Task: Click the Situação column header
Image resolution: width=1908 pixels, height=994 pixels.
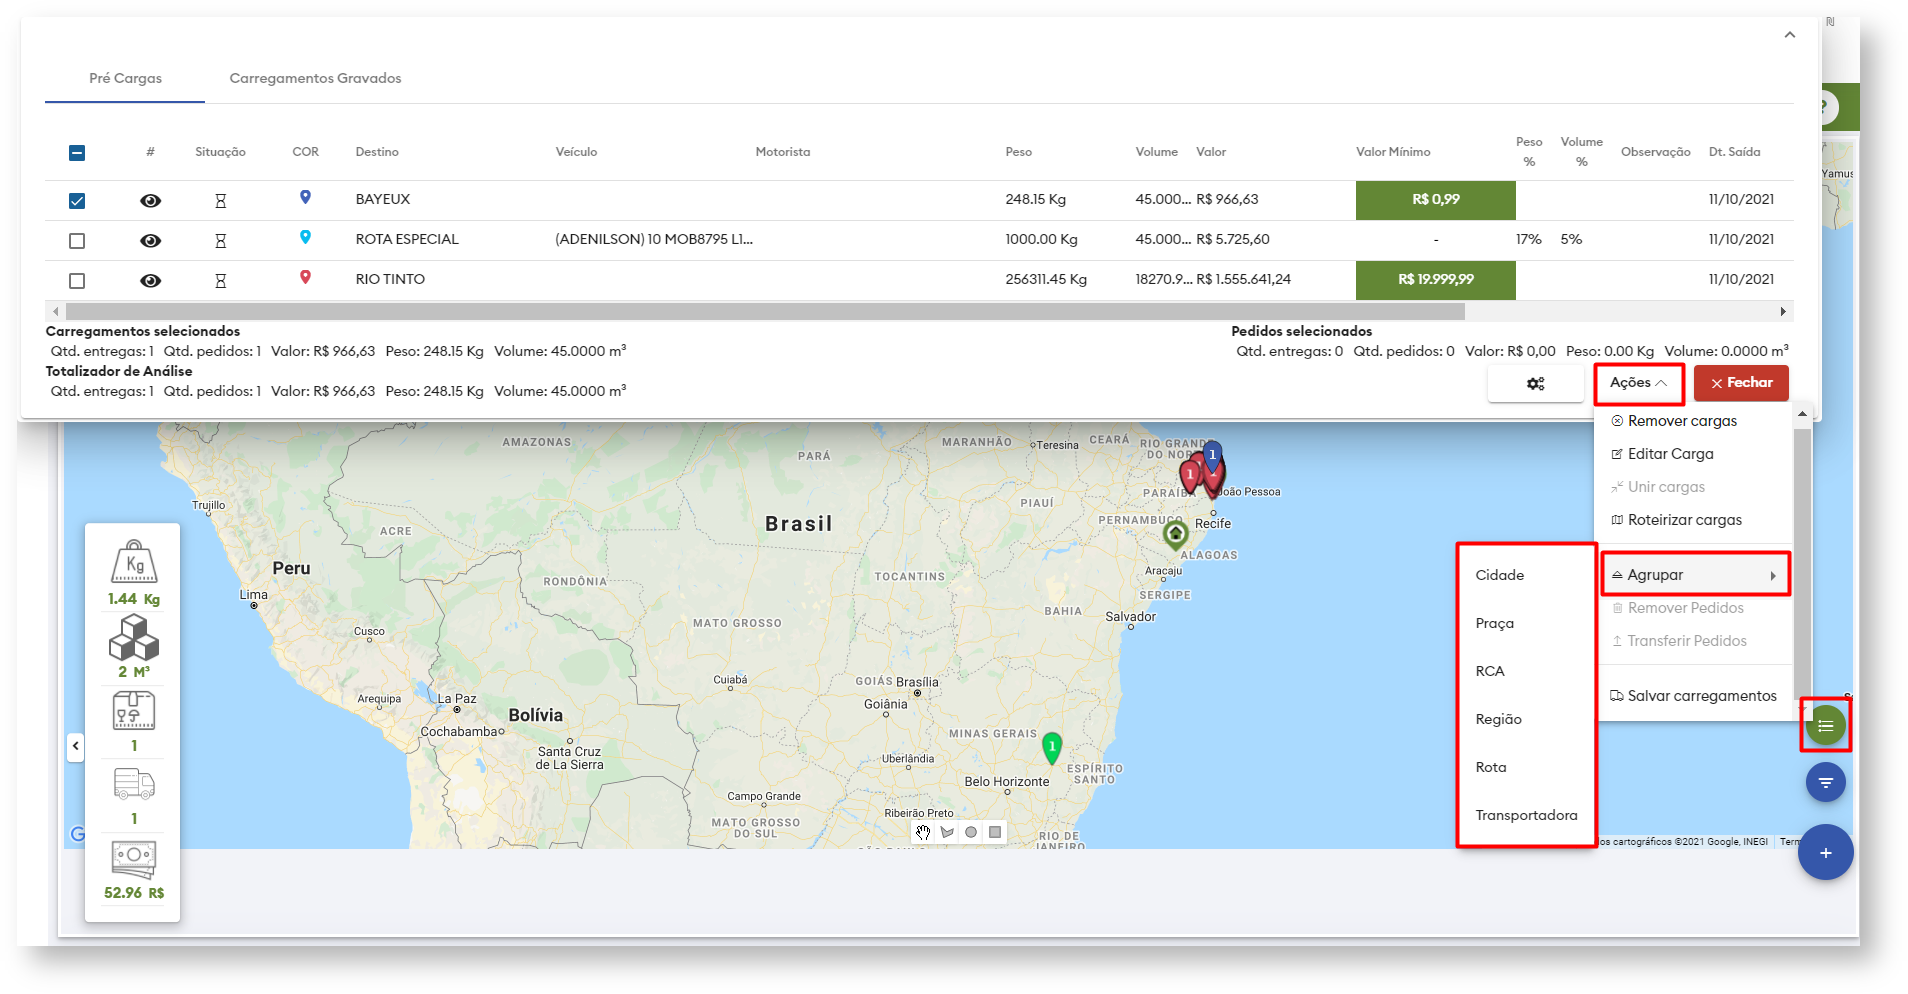Action: (x=220, y=152)
